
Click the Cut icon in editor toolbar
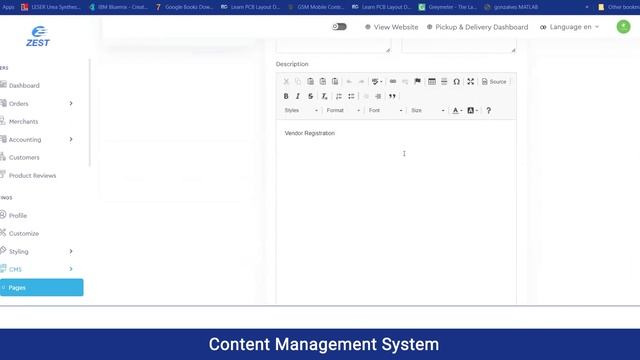click(286, 82)
